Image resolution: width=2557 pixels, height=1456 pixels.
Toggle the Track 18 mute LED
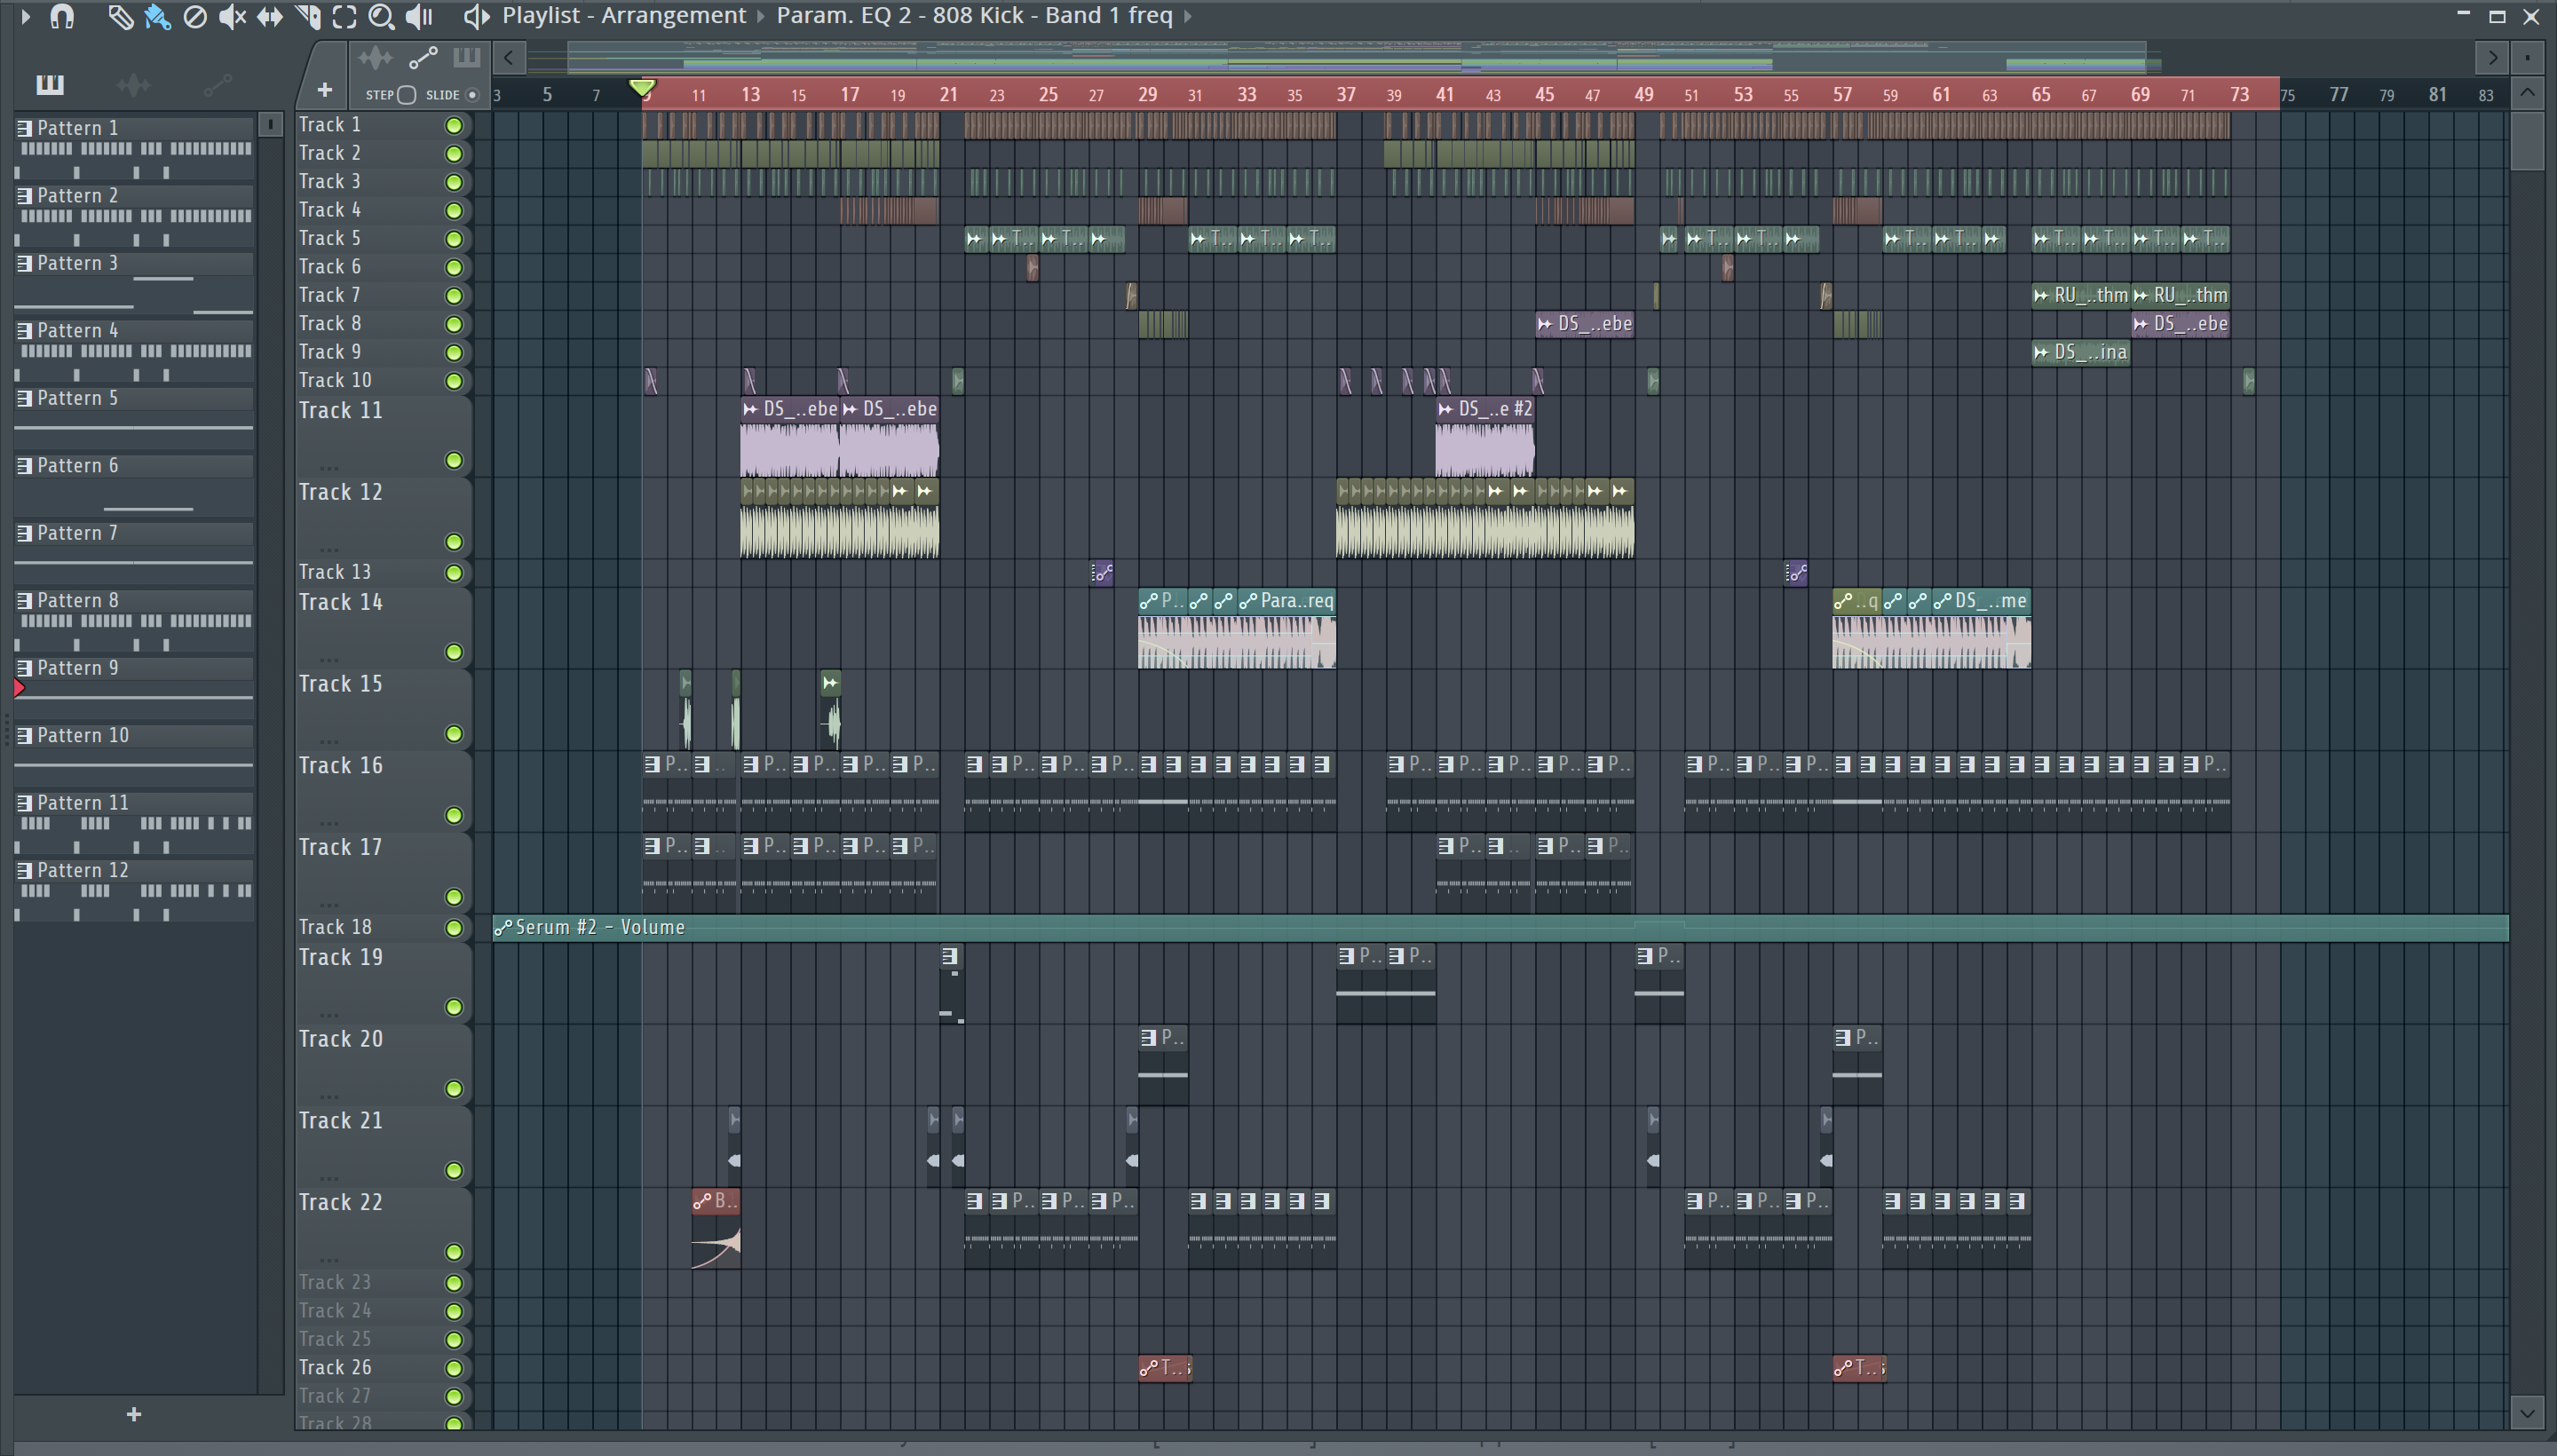pyautogui.click(x=454, y=928)
